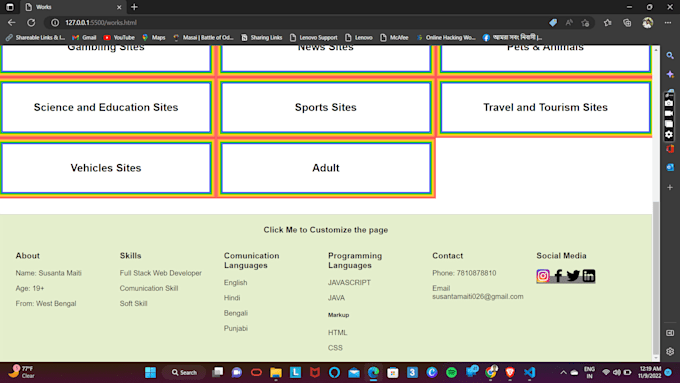The image size is (680, 383).
Task: Add this page to favorites
Action: coord(585,23)
